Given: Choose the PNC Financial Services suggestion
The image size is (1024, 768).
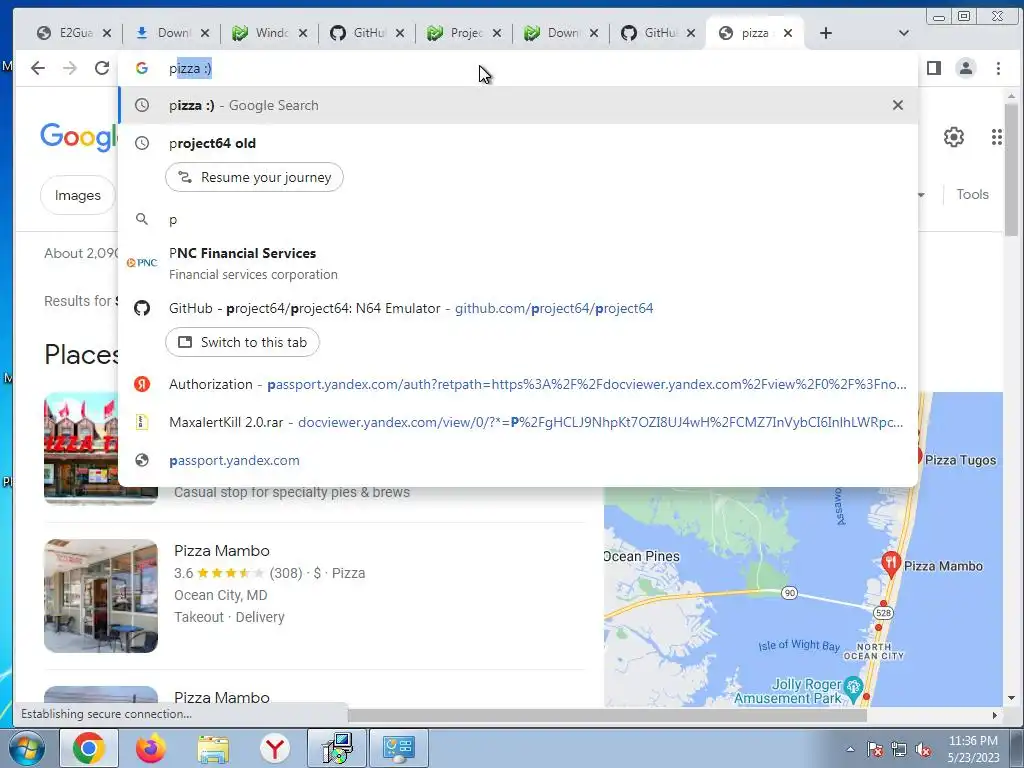Looking at the screenshot, I should (518, 263).
